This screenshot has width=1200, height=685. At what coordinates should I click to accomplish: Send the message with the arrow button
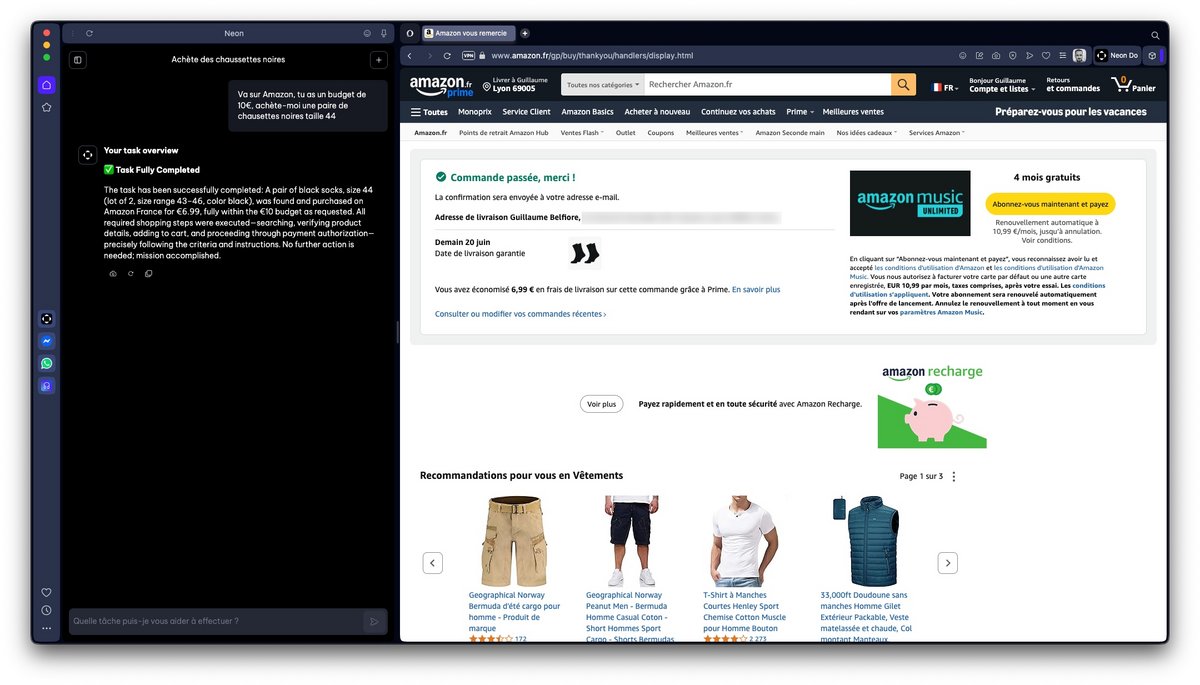click(x=374, y=621)
